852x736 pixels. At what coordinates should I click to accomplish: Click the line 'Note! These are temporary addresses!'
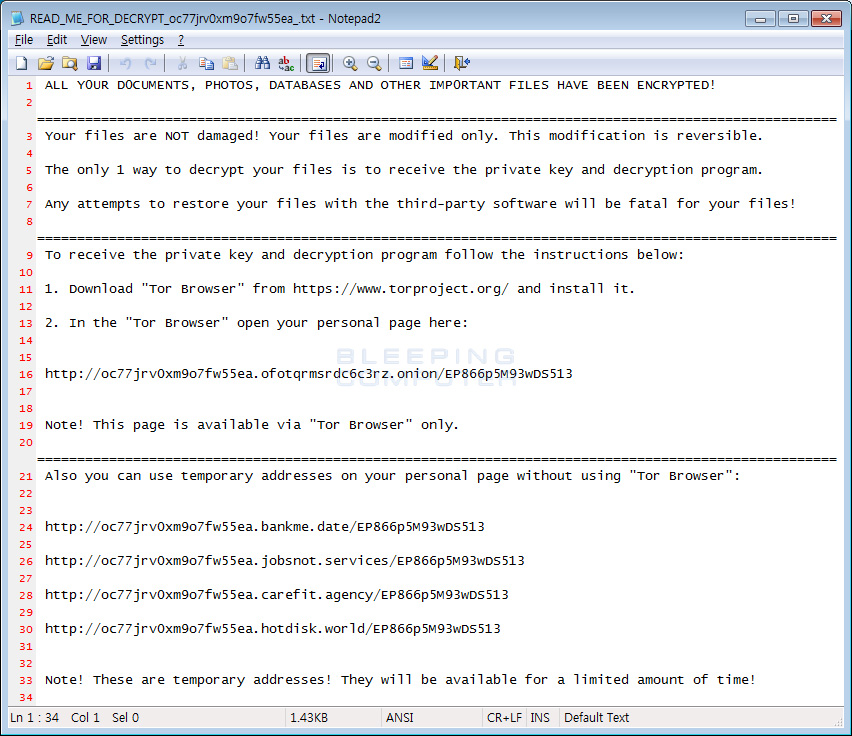[400, 680]
